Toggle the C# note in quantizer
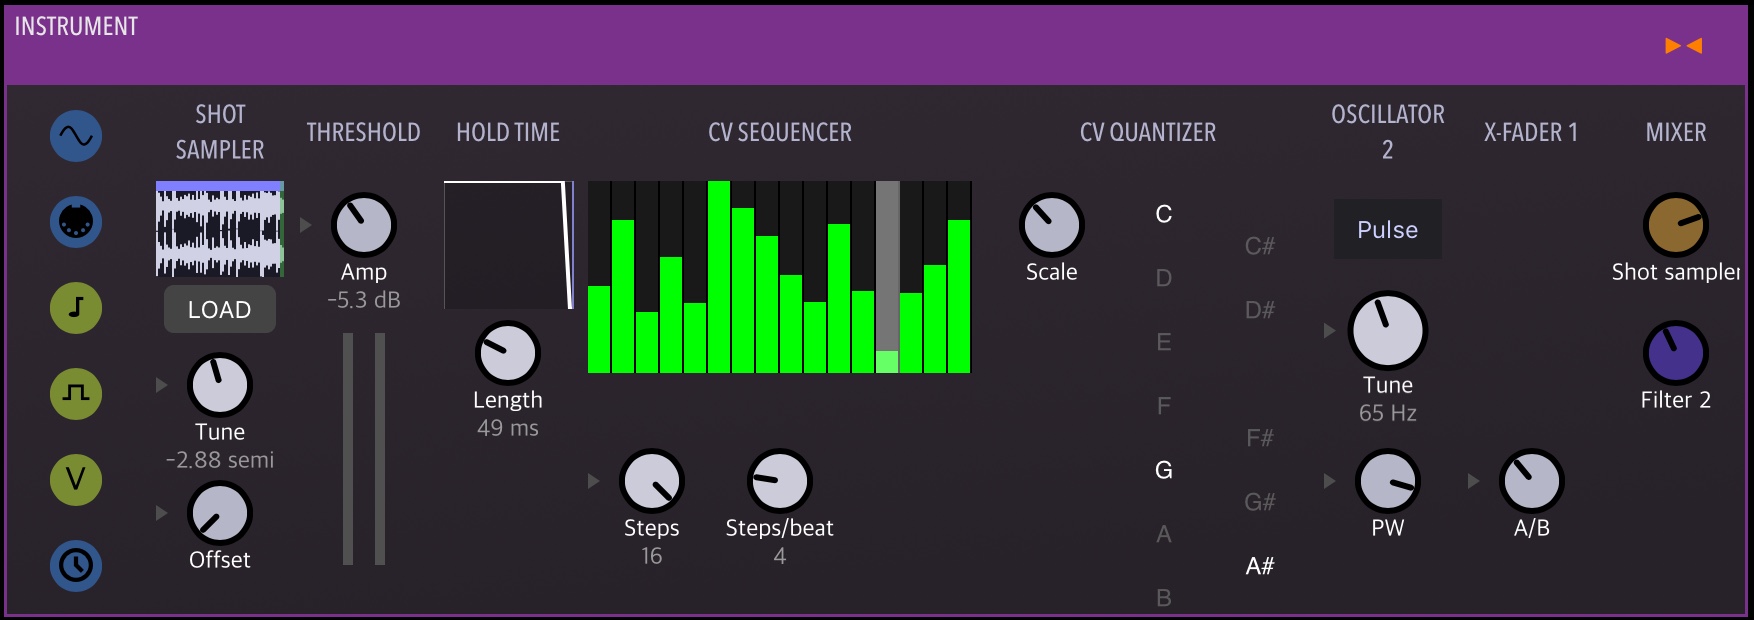 click(x=1260, y=246)
